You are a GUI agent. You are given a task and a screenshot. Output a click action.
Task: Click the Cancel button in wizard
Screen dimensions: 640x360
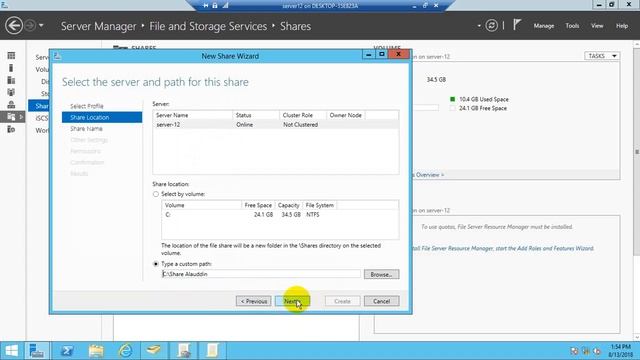click(x=381, y=301)
